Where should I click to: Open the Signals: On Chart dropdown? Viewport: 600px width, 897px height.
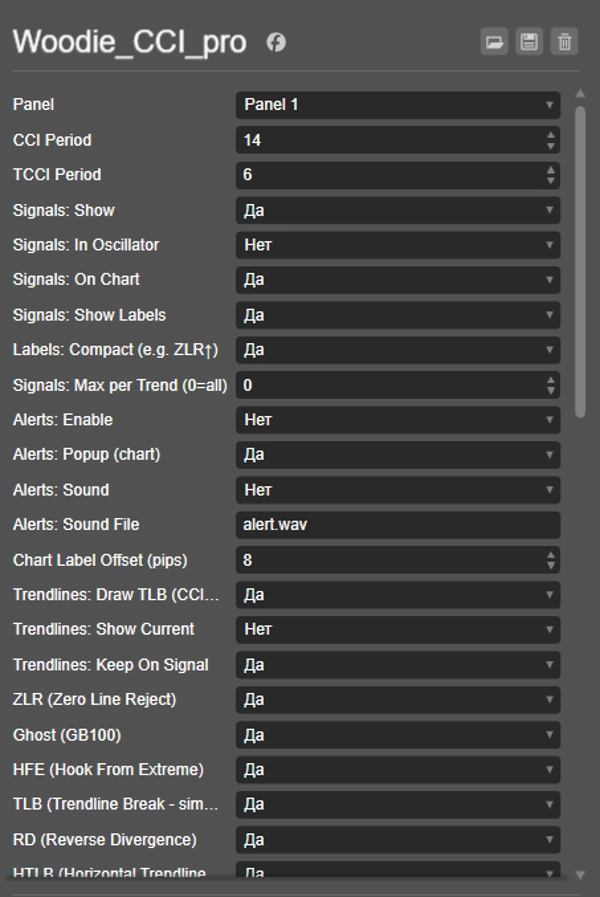(x=397, y=279)
